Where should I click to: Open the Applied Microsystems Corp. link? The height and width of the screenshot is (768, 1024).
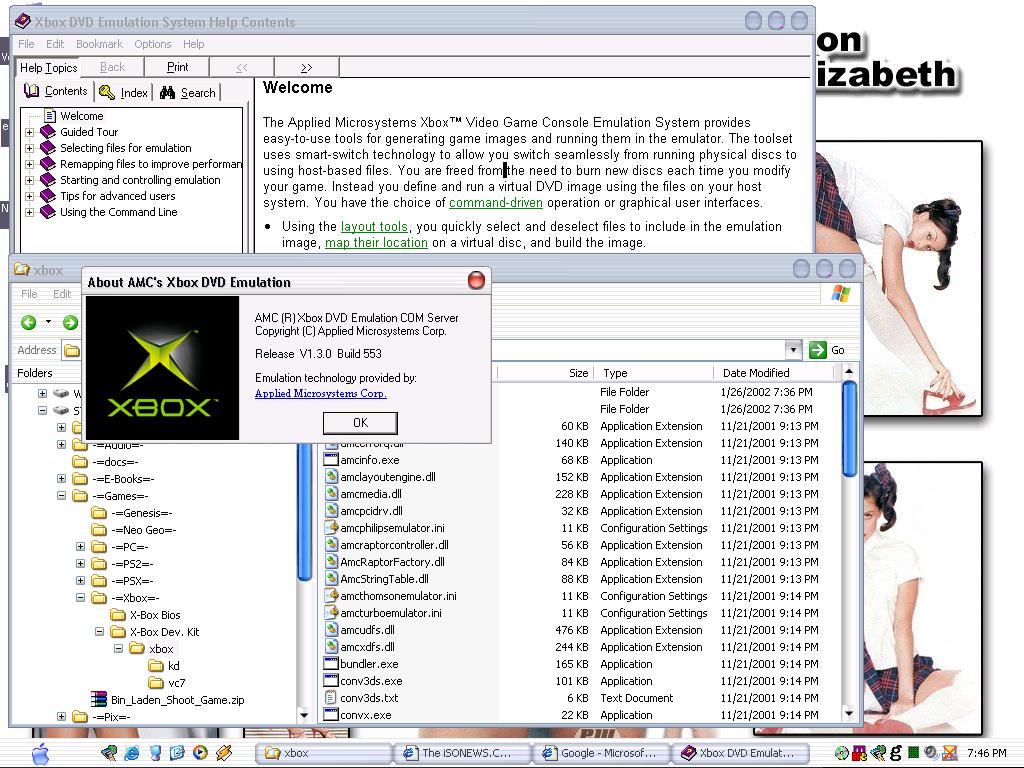[321, 393]
